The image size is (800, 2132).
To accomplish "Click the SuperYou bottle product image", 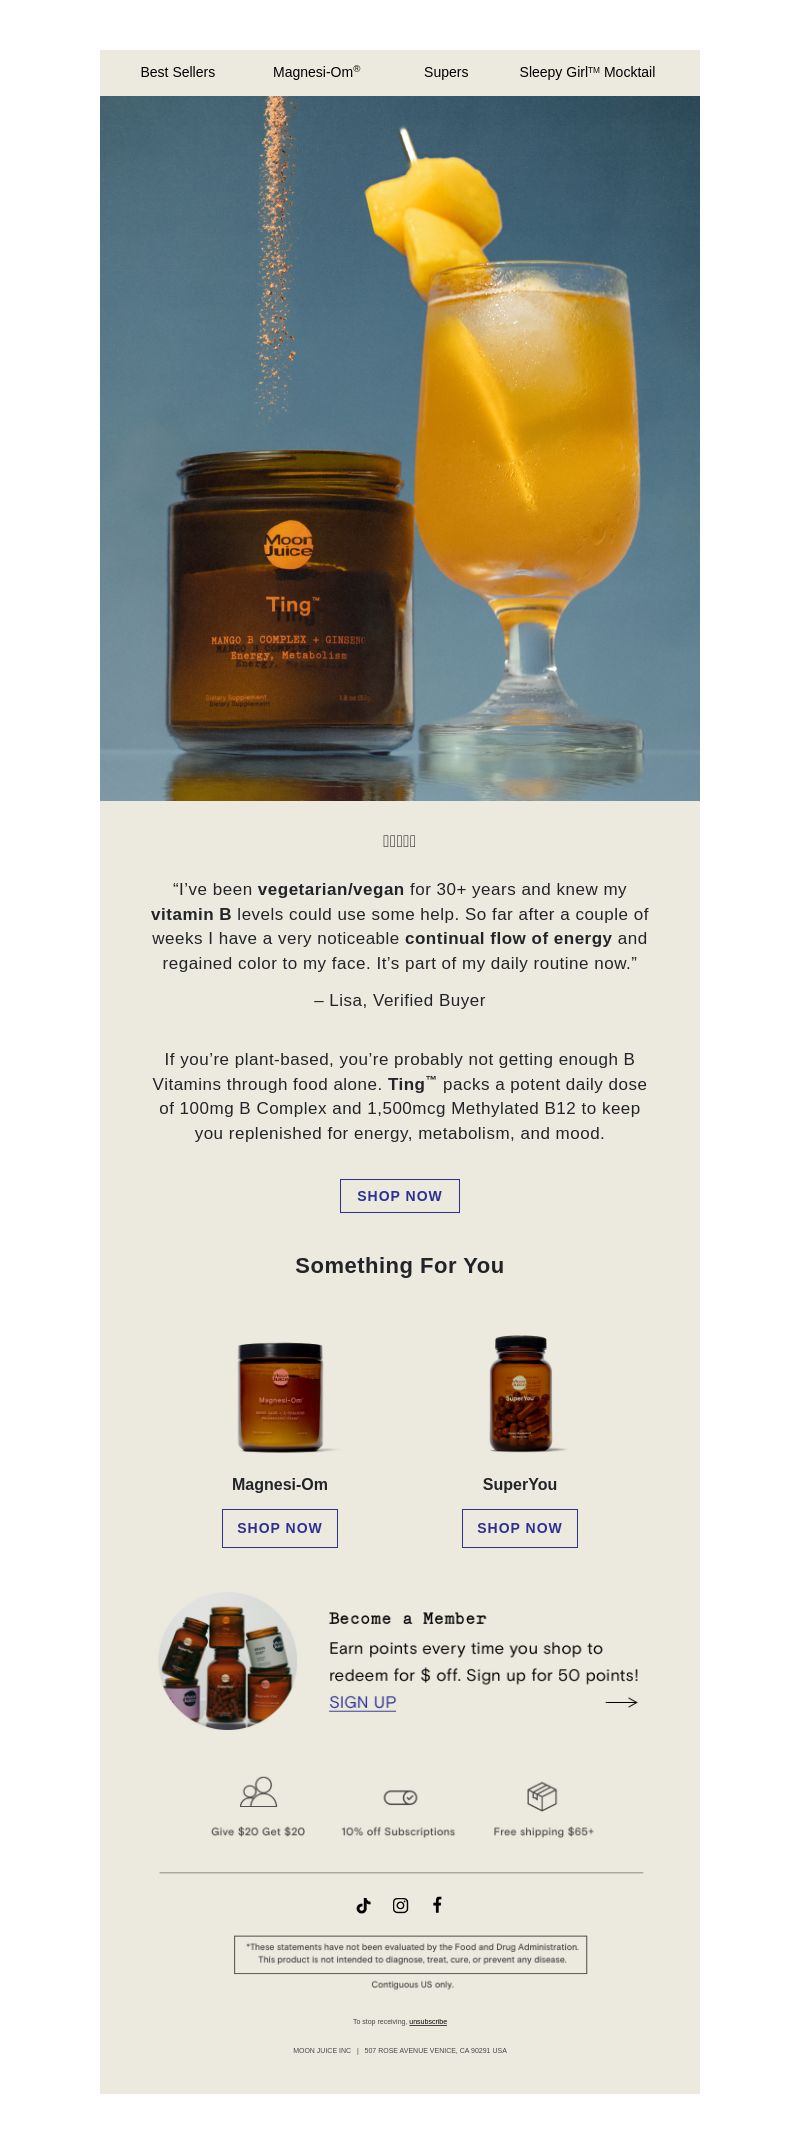I will pos(520,1393).
